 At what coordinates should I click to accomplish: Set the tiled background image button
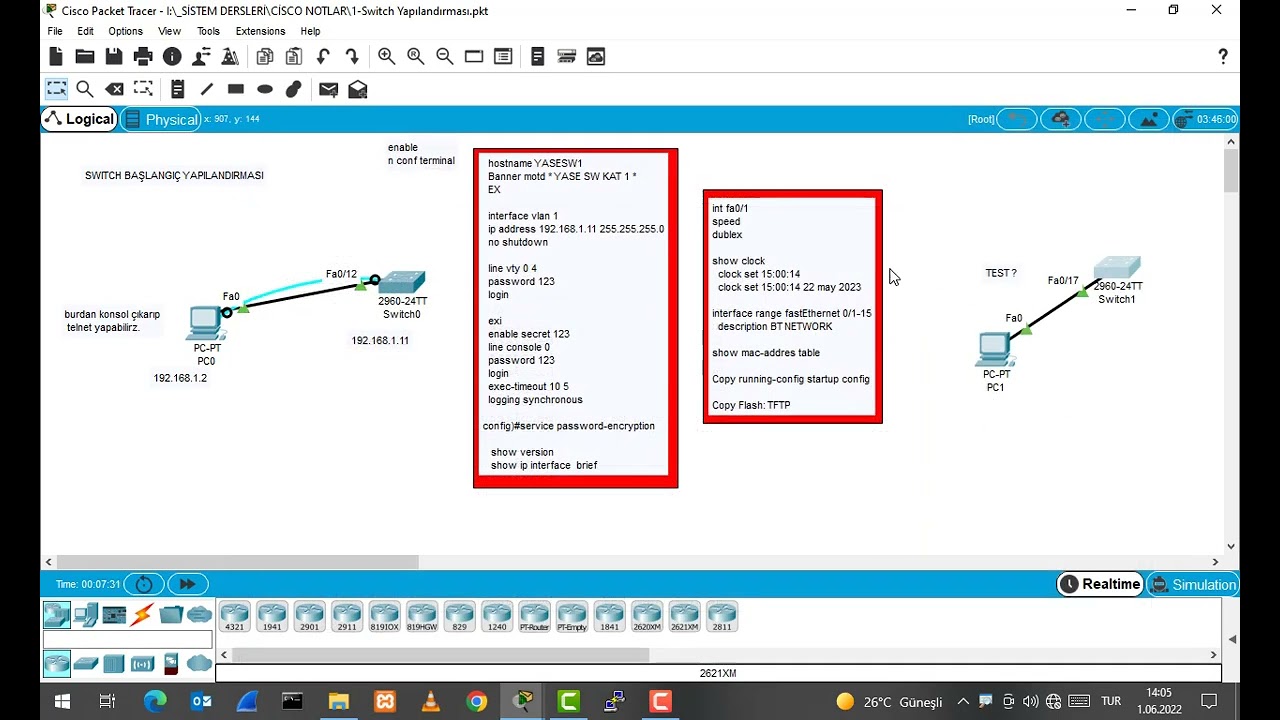coord(1149,119)
